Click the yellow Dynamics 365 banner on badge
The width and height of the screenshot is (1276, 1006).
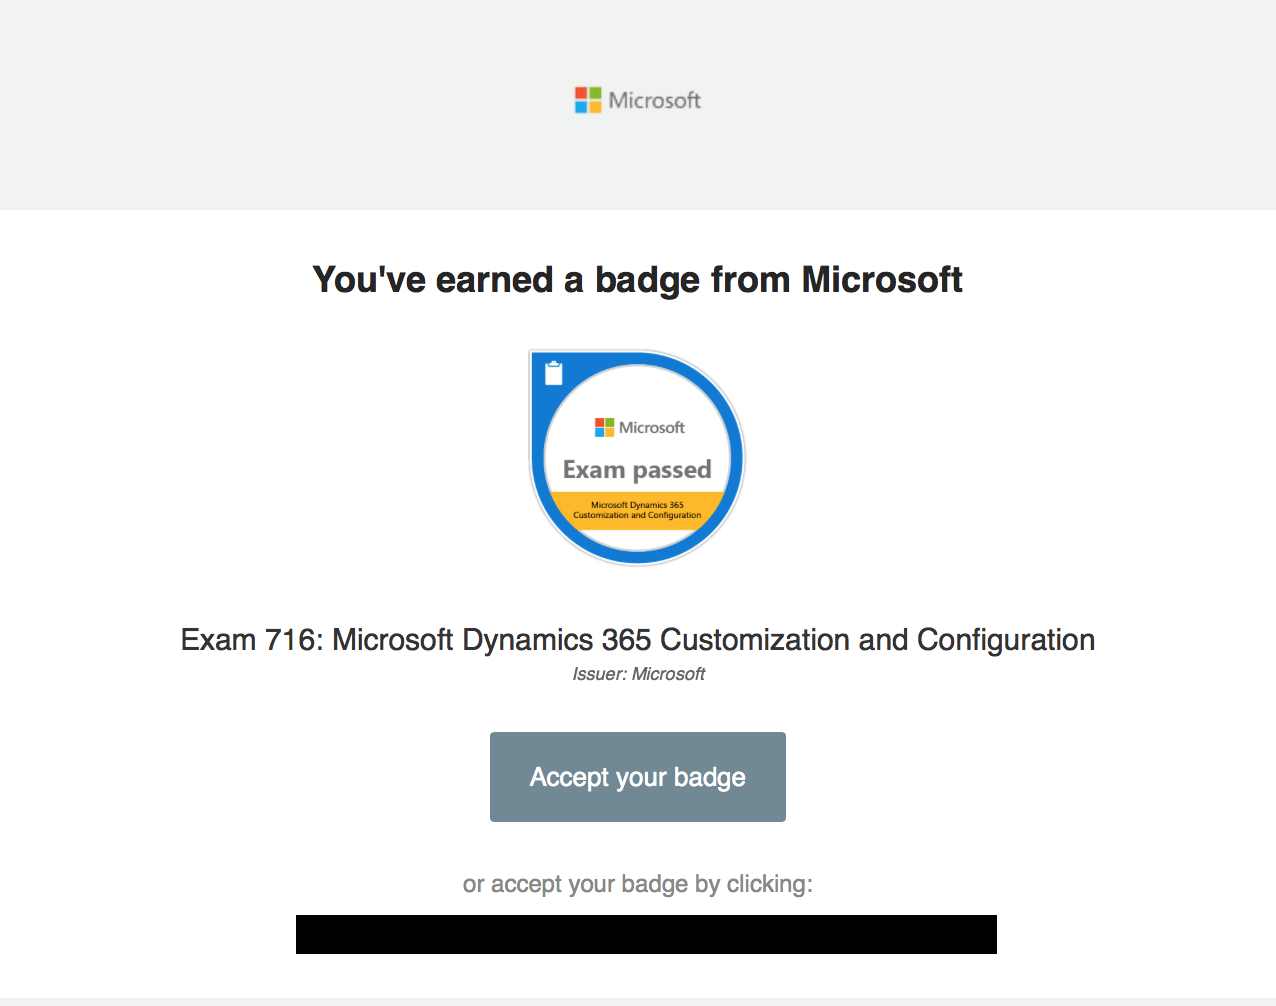tap(637, 510)
